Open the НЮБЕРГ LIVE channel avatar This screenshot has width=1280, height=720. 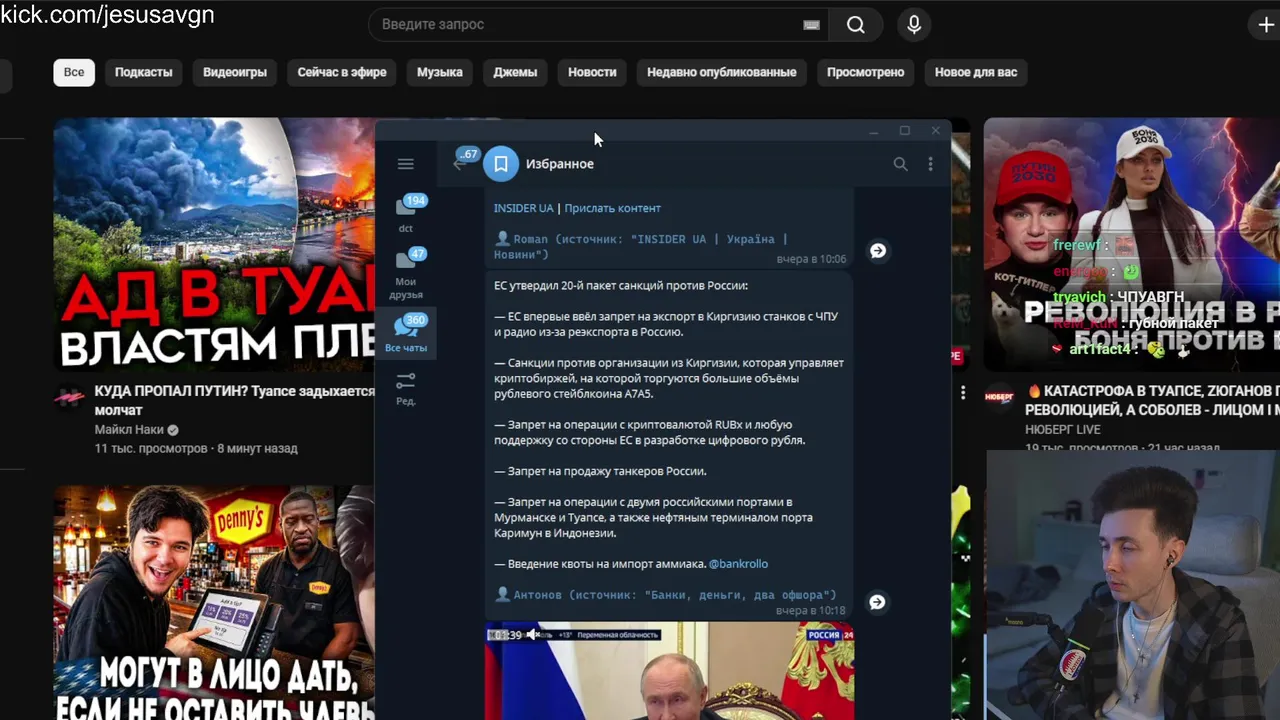pyautogui.click(x=1000, y=397)
